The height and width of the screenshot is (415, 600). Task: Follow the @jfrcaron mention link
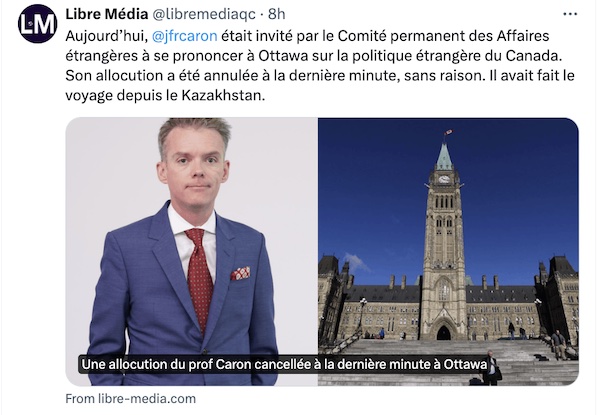pos(184,36)
